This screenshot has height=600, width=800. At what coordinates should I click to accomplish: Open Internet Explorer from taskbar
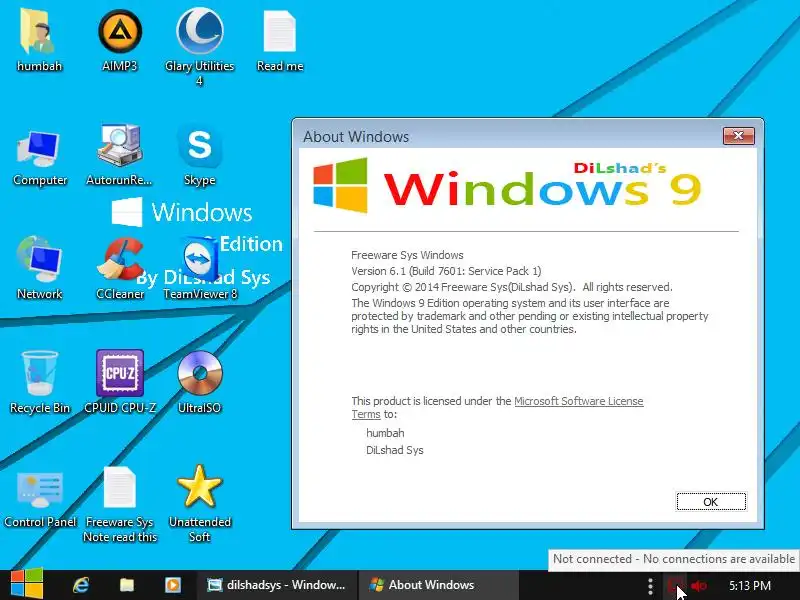click(81, 585)
